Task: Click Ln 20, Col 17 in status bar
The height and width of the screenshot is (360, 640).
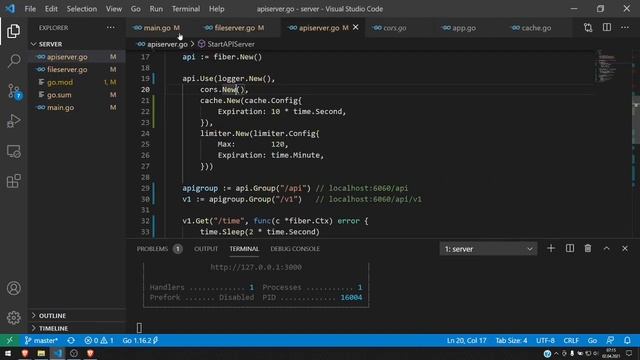Action: (466, 340)
